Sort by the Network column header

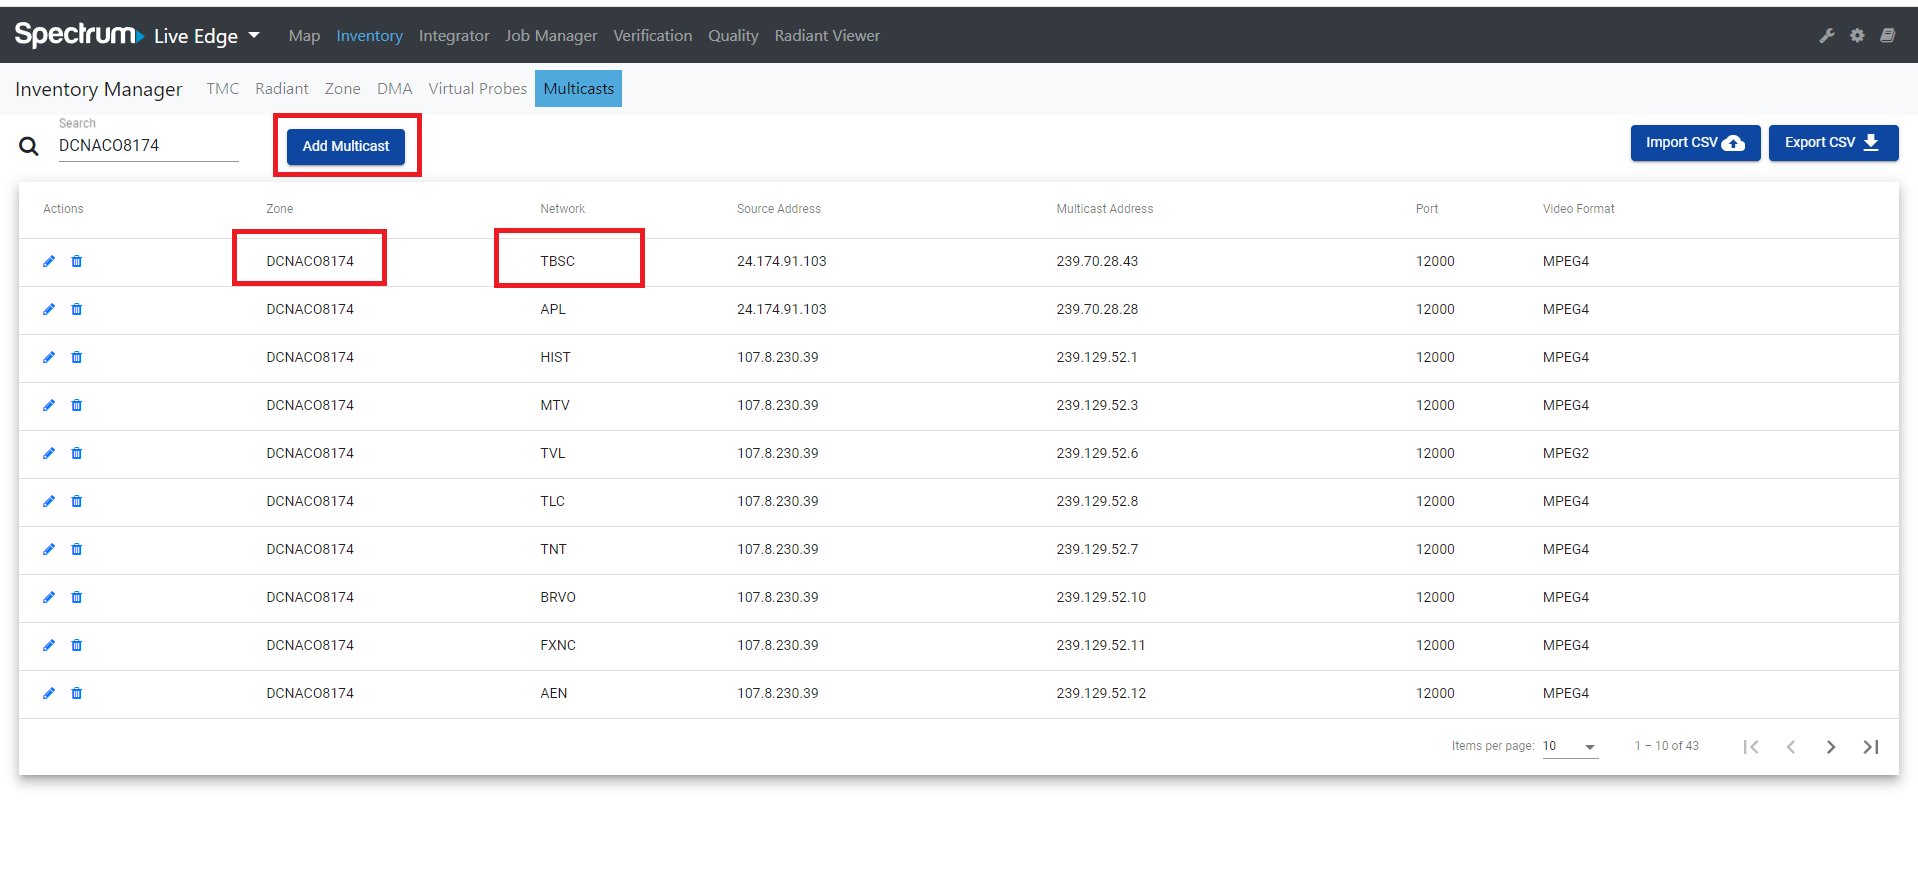pos(563,209)
